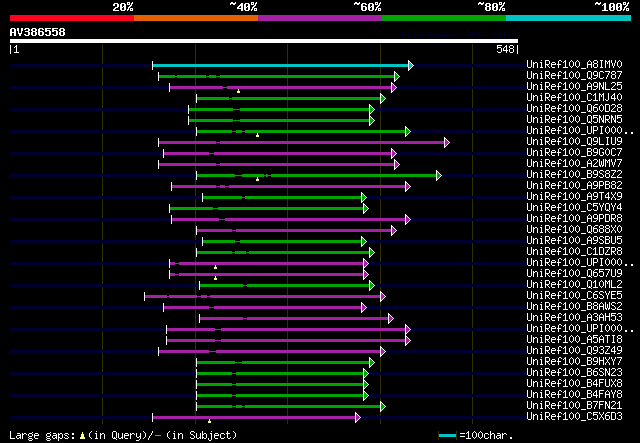Select the UniRef100_B4FAY8 label
This screenshot has width=640, height=443.
[x=574, y=395]
